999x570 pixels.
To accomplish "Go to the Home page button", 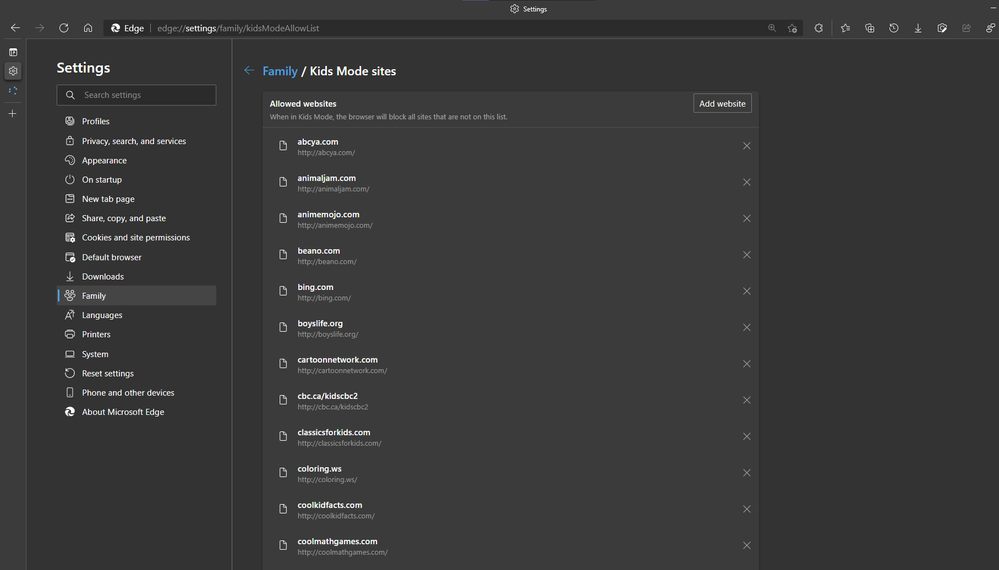I will 88,28.
